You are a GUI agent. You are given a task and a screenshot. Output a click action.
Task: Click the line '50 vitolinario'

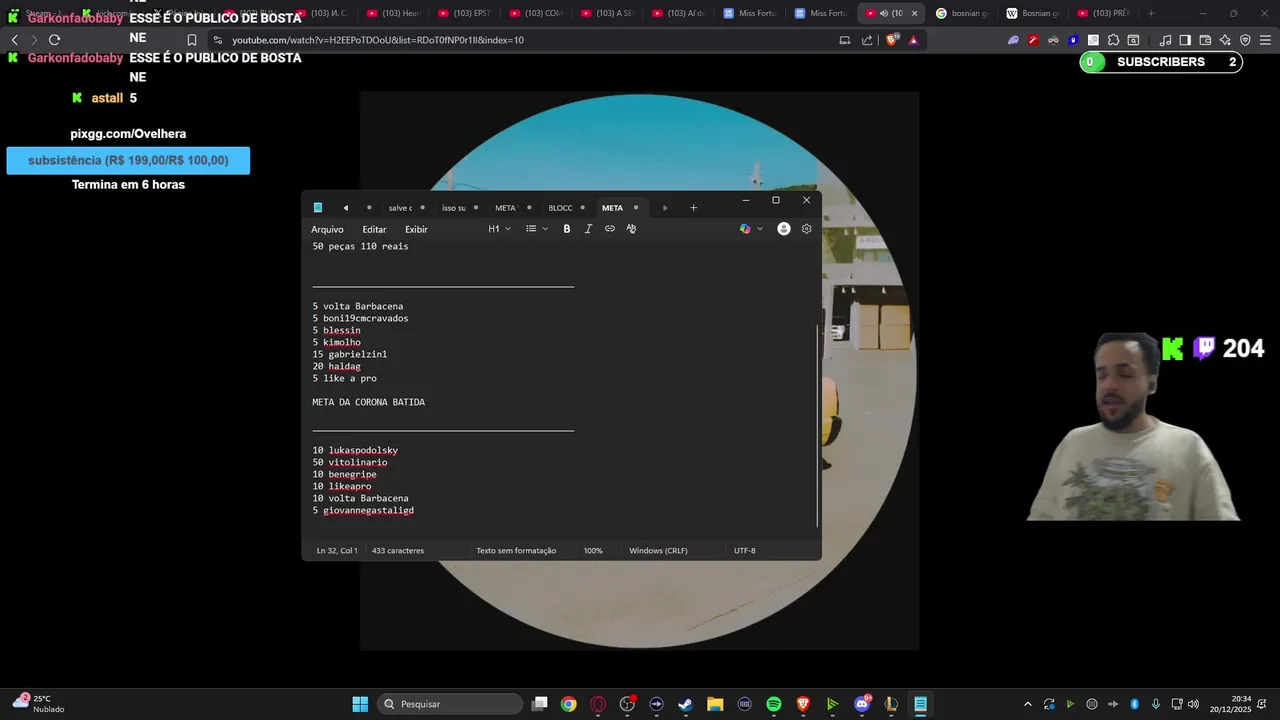pyautogui.click(x=350, y=462)
